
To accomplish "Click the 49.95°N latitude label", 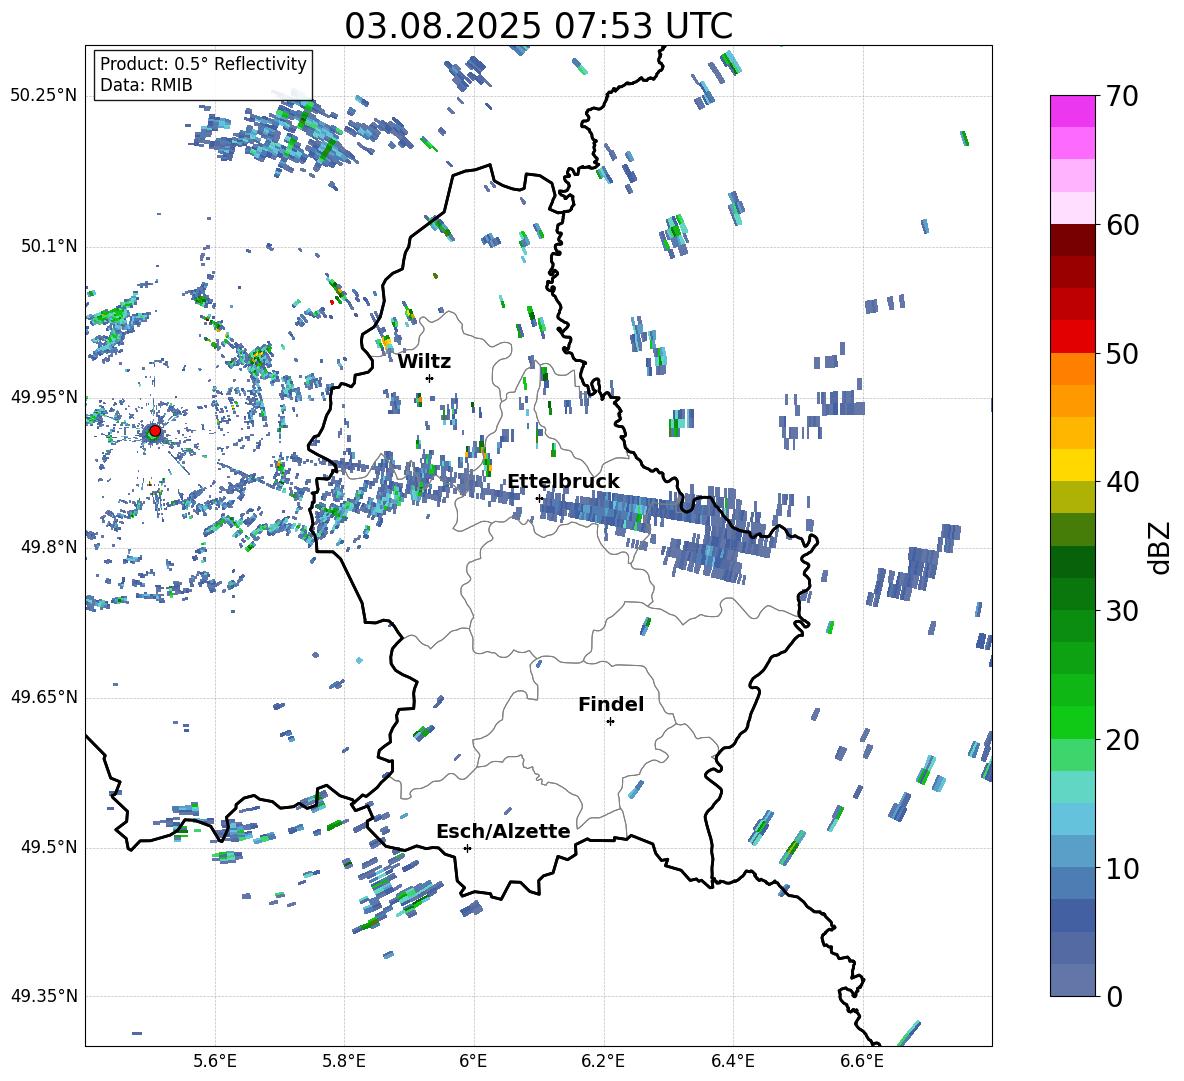I will [44, 397].
